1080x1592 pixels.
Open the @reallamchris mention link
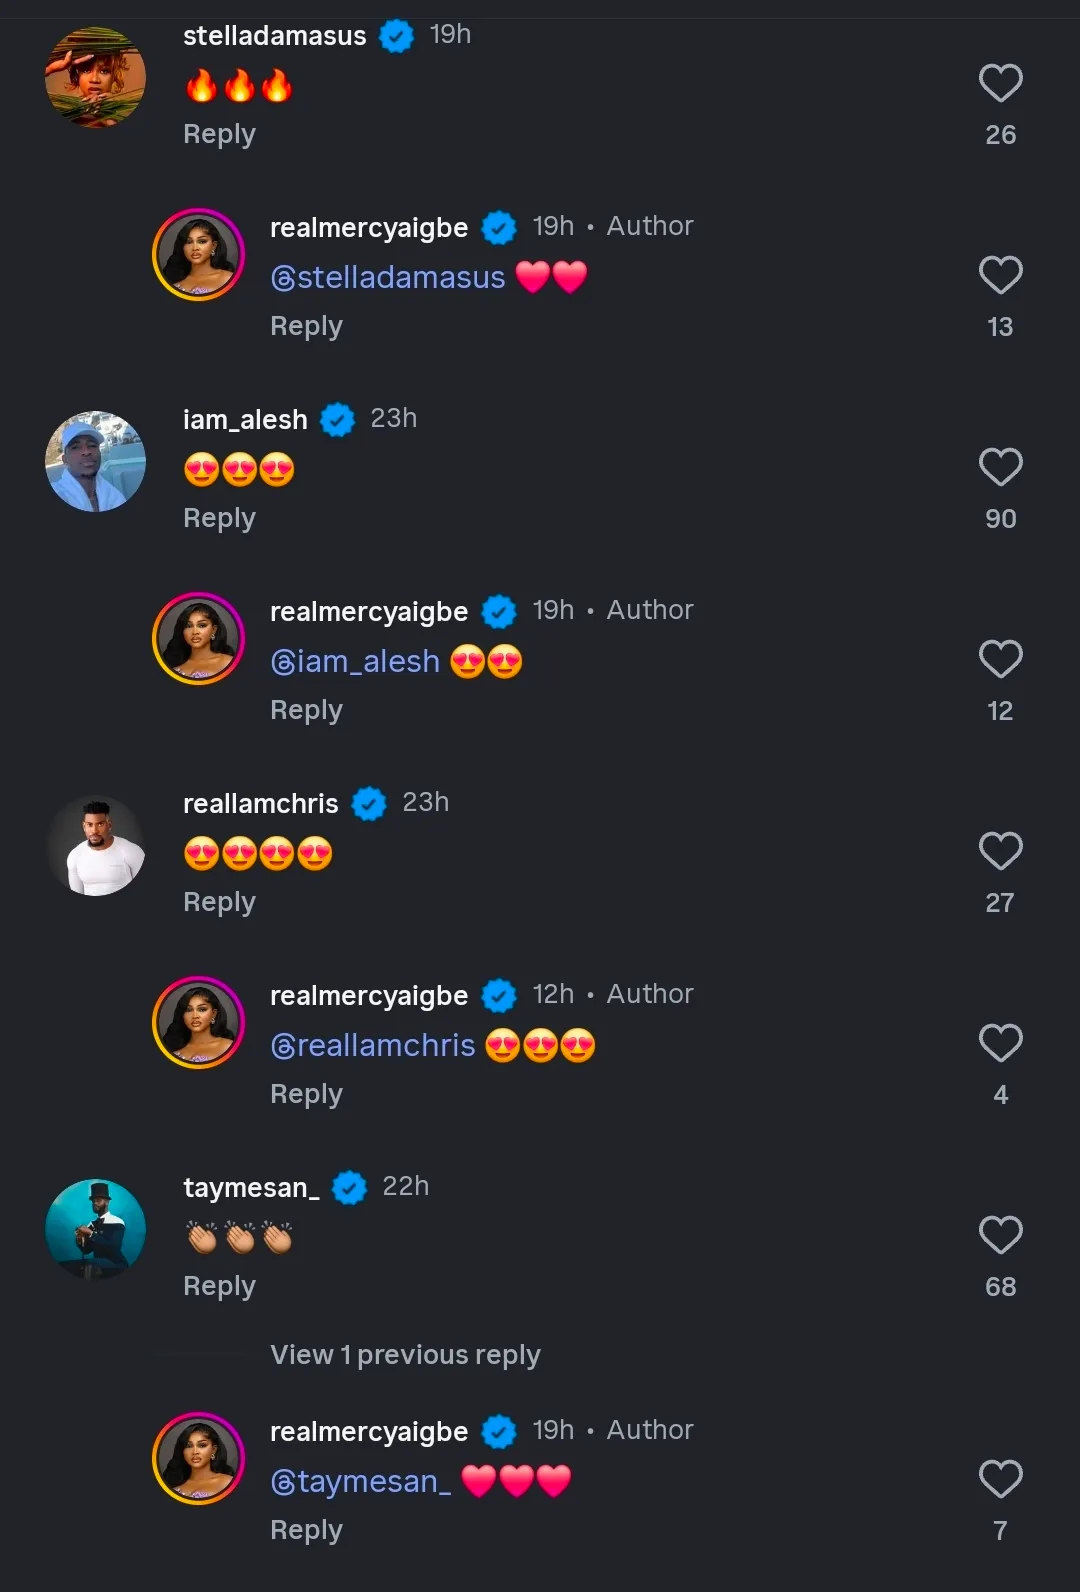click(x=373, y=1045)
